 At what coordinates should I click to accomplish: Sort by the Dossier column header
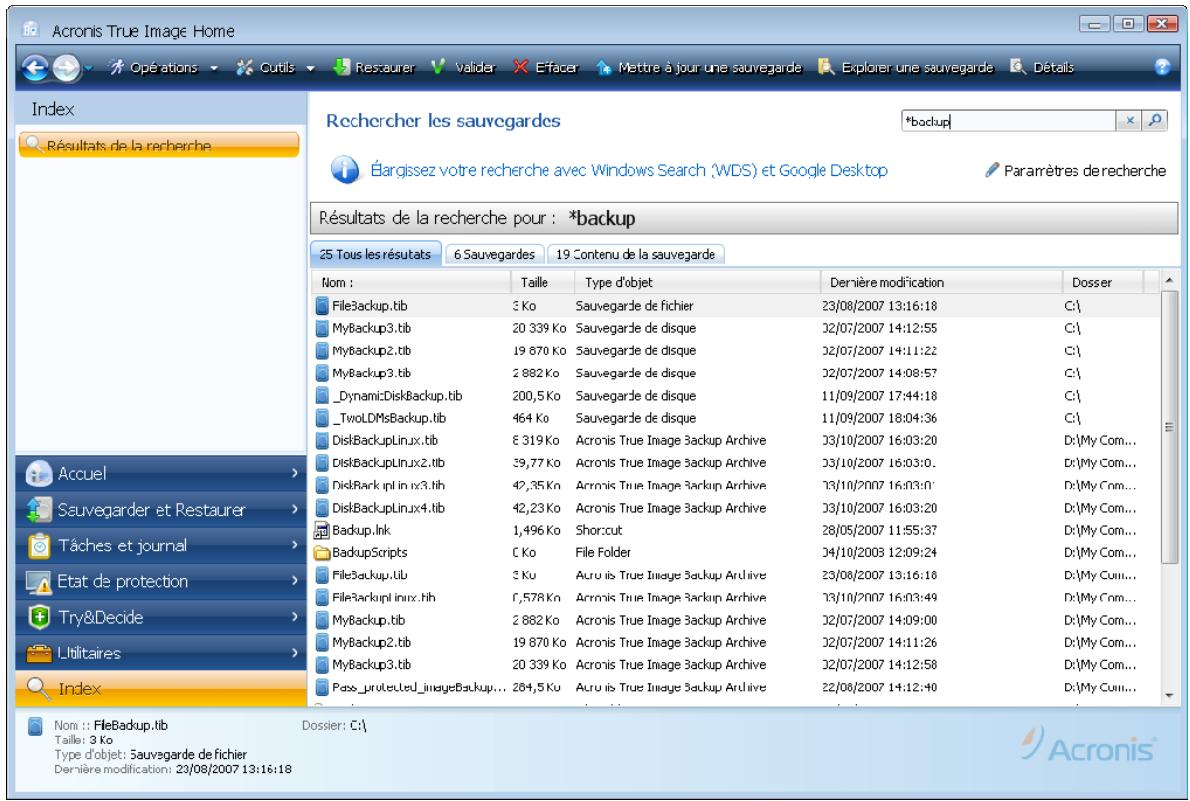coord(1103,282)
